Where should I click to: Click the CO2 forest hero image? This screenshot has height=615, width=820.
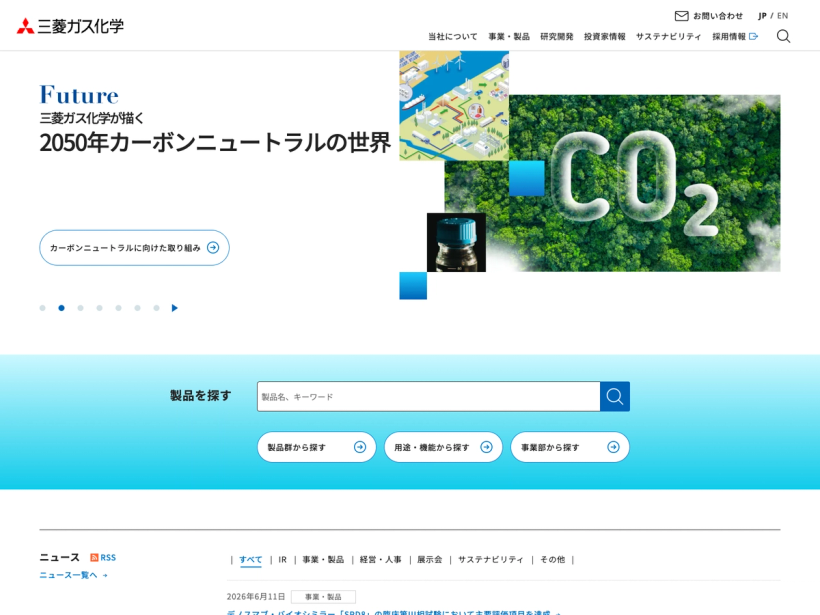[x=643, y=183]
